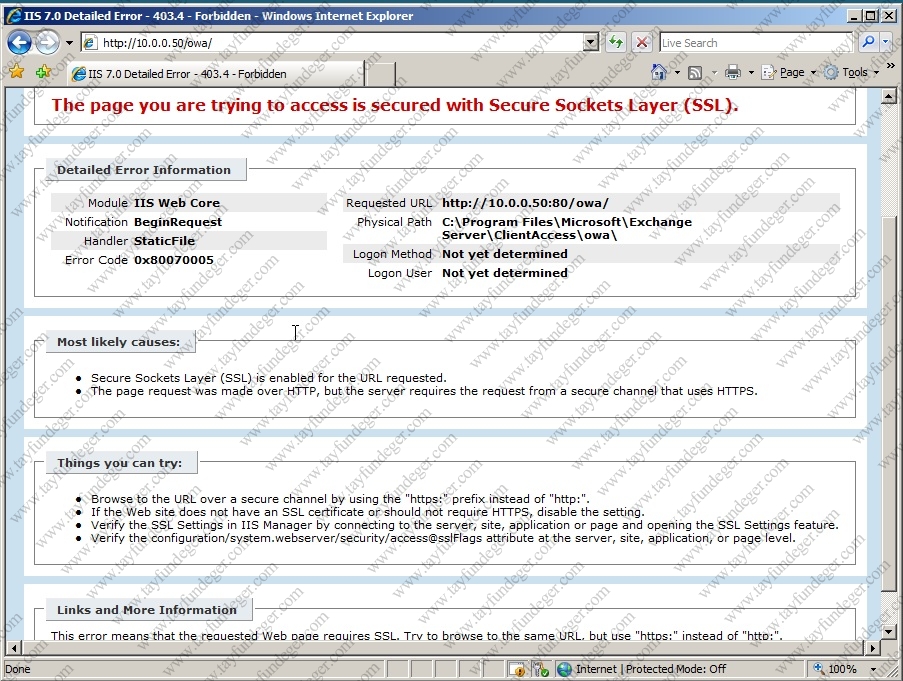Click the IE icon on the page tab
The width and height of the screenshot is (903, 681).
(x=78, y=74)
